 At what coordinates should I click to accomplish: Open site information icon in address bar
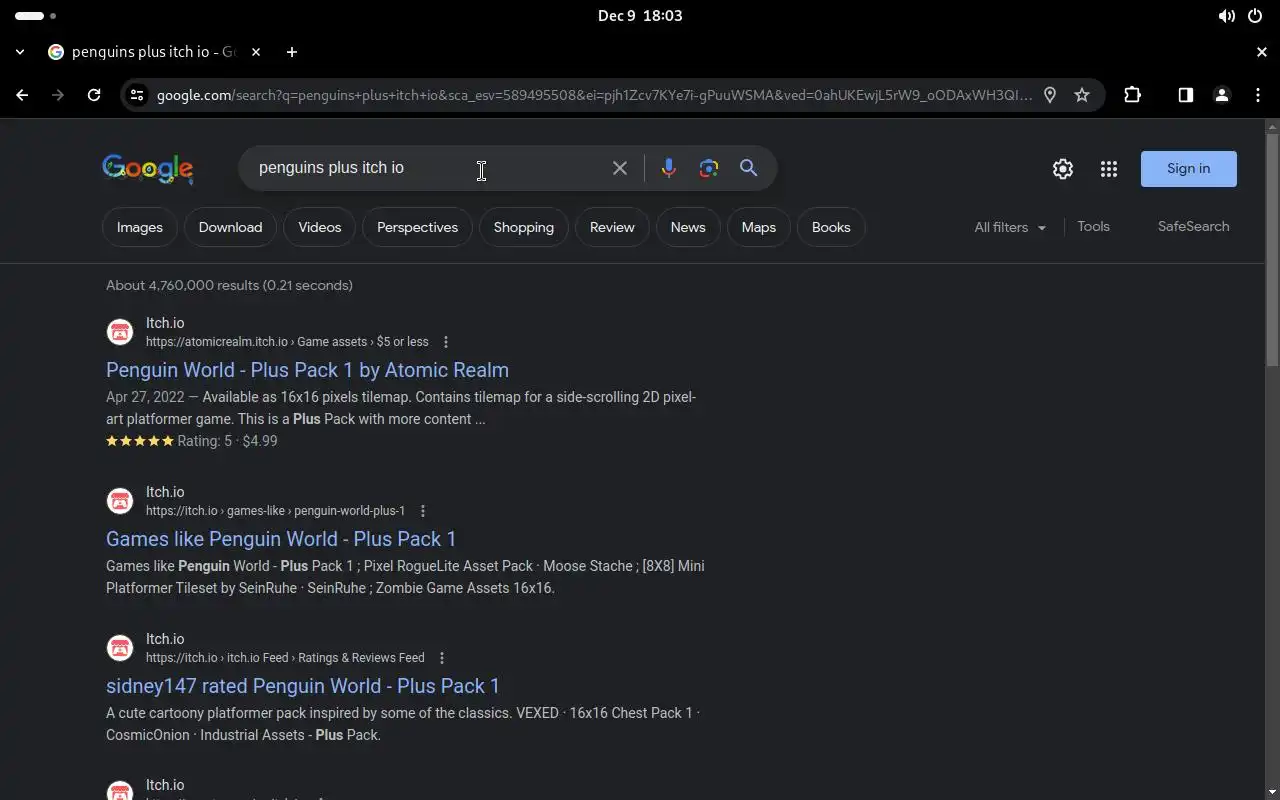(137, 95)
